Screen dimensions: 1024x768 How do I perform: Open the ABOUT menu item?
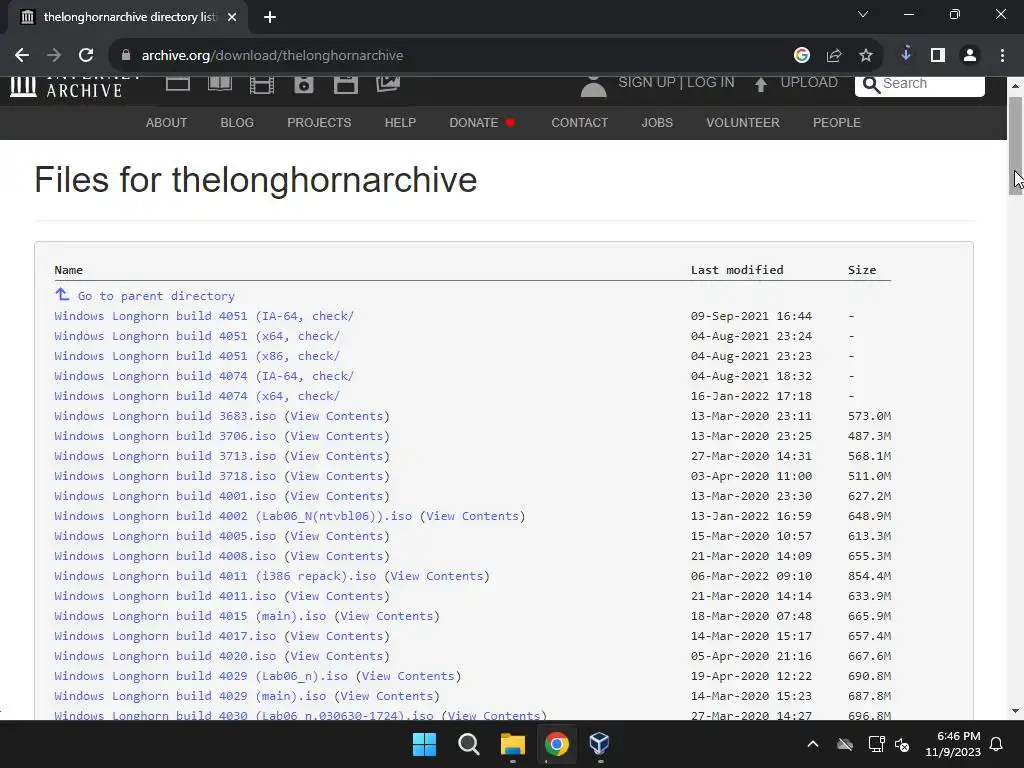(x=167, y=123)
